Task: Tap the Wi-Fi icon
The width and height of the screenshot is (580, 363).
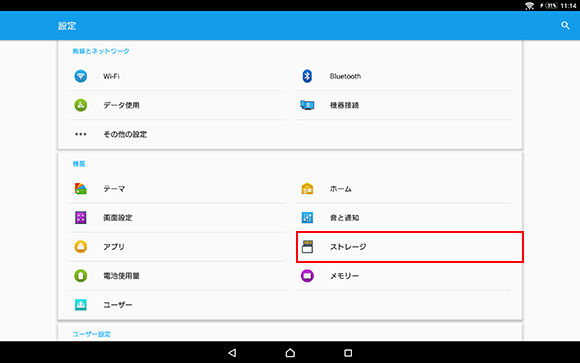Action: pos(81,76)
